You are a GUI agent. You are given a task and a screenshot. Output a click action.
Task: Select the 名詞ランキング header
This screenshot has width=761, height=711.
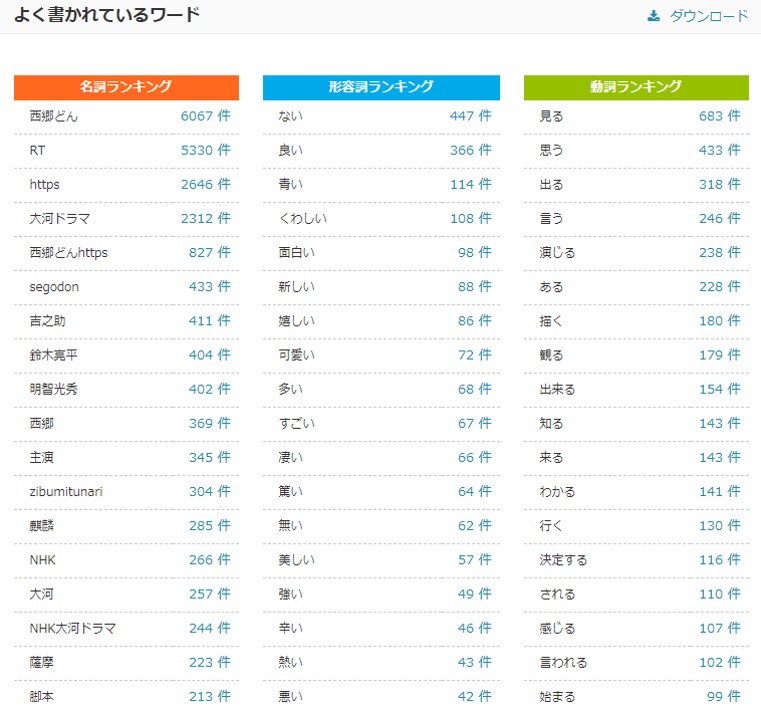click(x=126, y=87)
